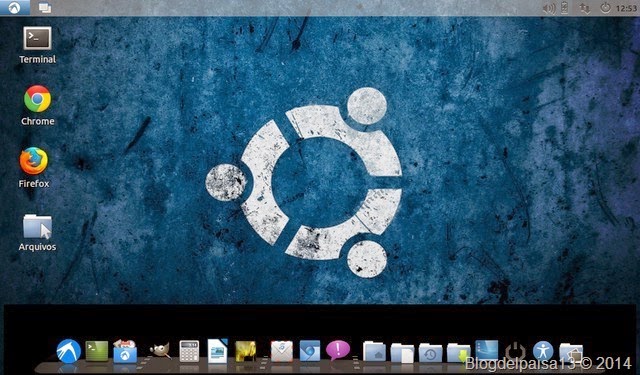Image resolution: width=640 pixels, height=375 pixels.
Task: Open the calculator from the dock
Action: click(x=189, y=351)
